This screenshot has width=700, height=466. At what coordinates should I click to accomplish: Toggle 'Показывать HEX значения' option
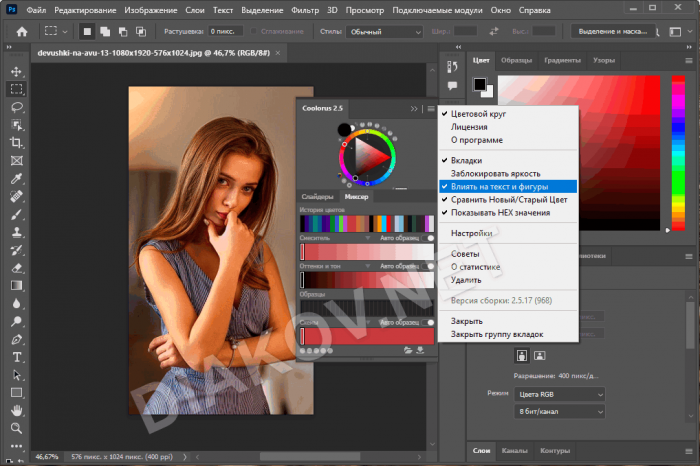click(499, 212)
